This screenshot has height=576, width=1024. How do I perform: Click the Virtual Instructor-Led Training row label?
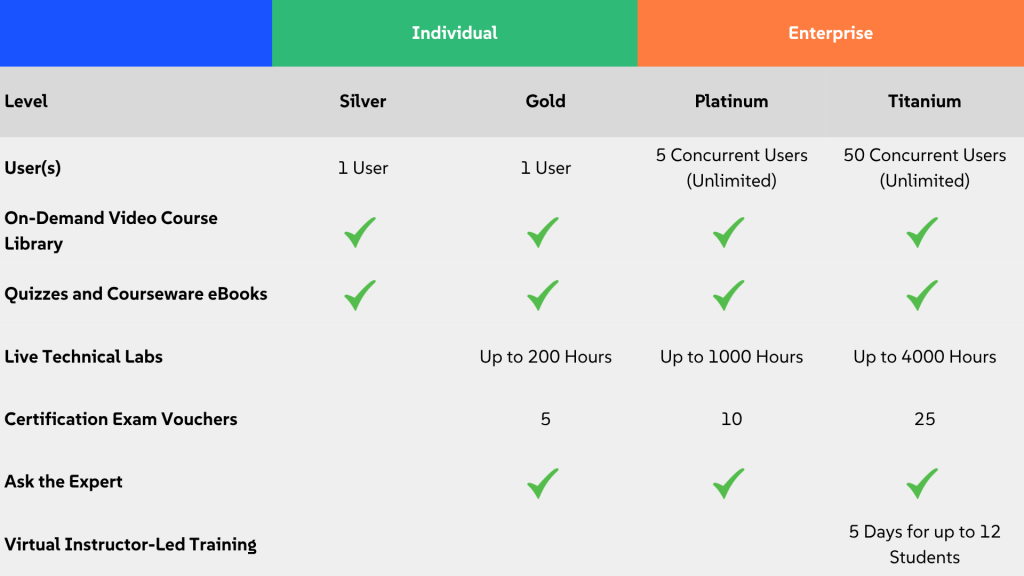130,545
